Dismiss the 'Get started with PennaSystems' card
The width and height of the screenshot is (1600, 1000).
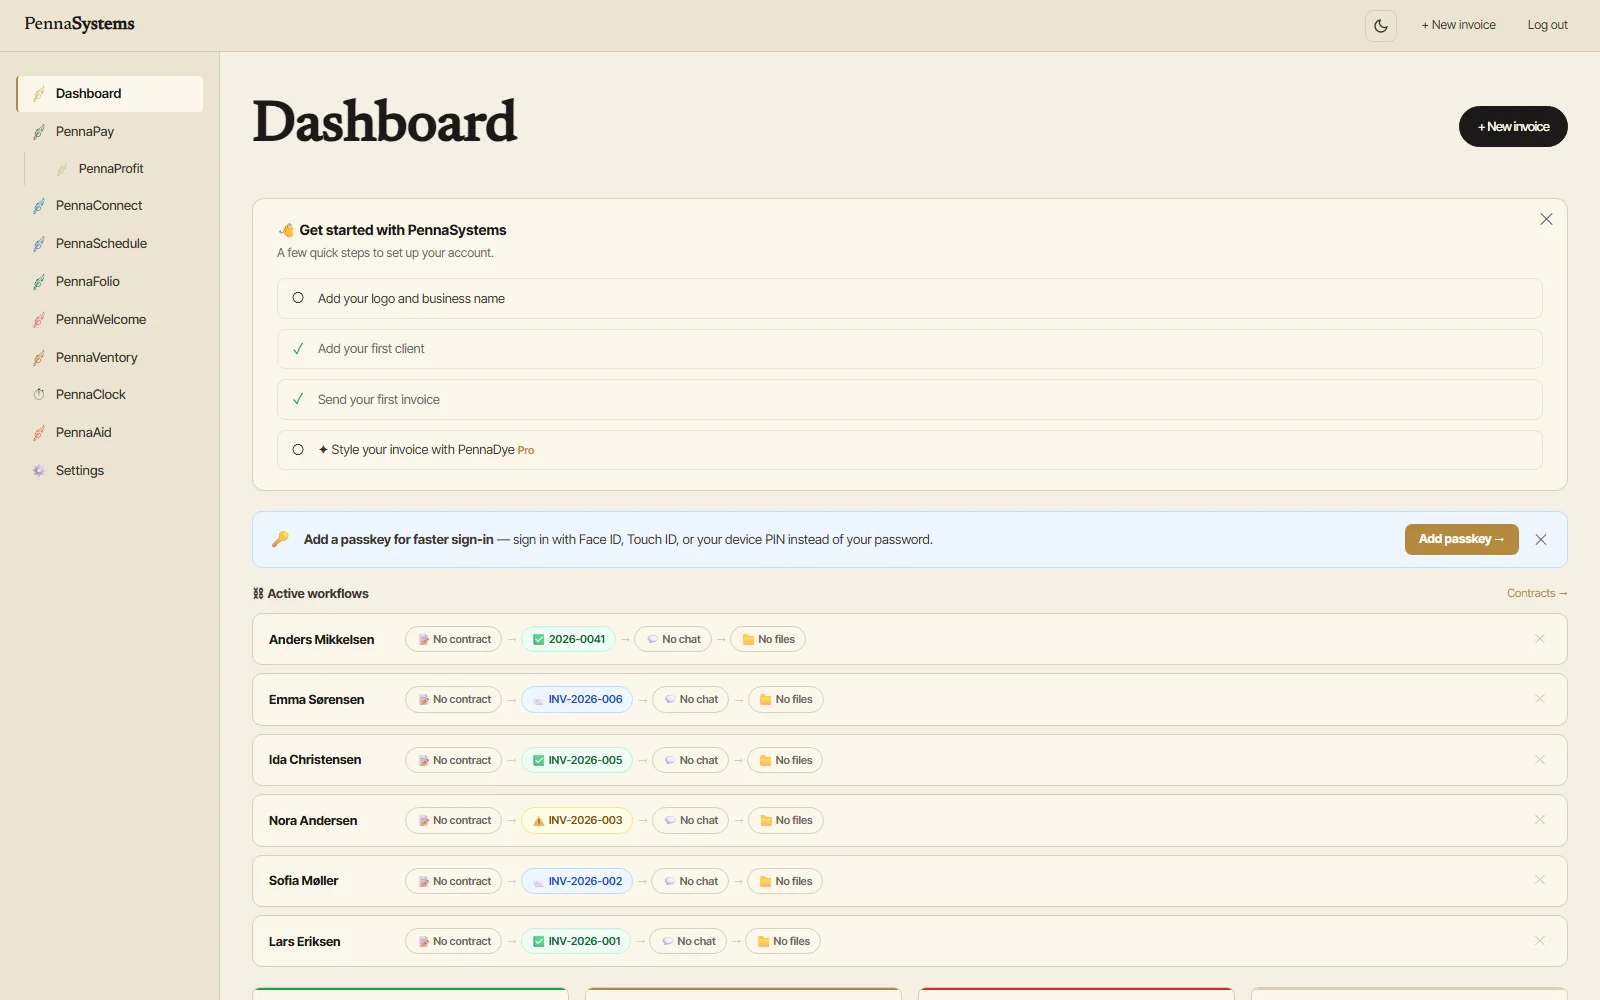(x=1546, y=219)
